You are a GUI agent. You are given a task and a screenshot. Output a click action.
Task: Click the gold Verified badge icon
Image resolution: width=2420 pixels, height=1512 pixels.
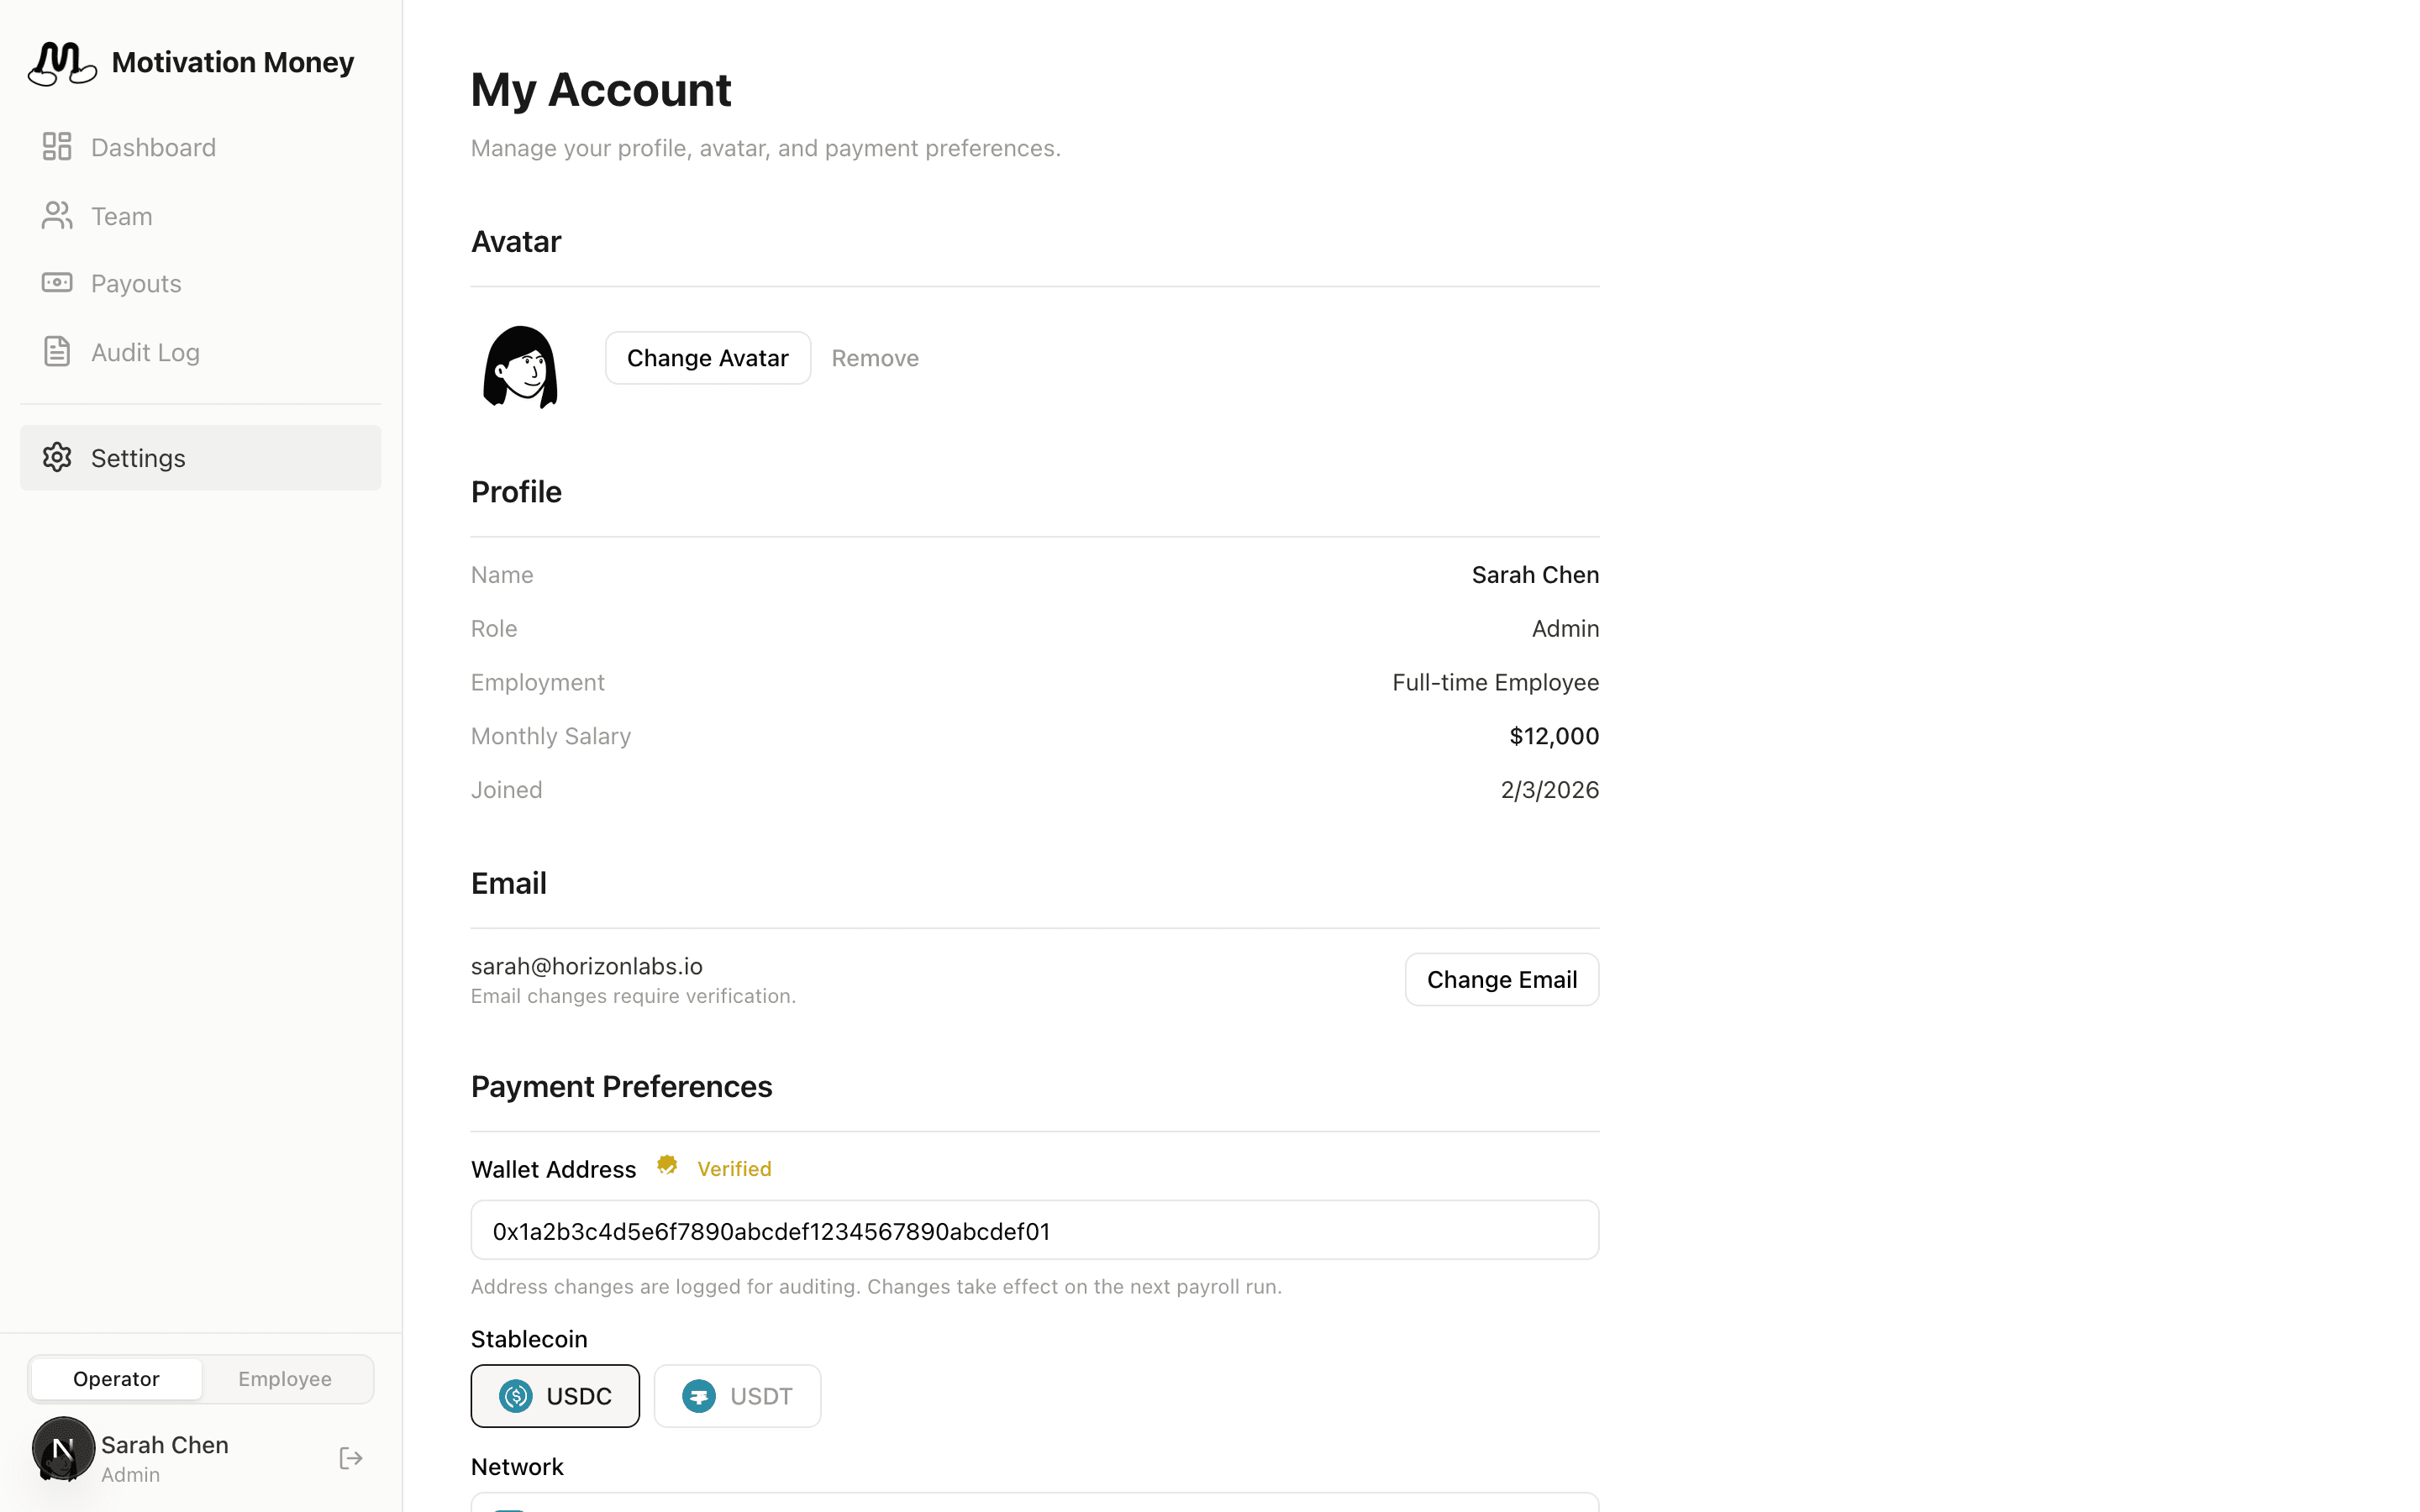point(667,1166)
